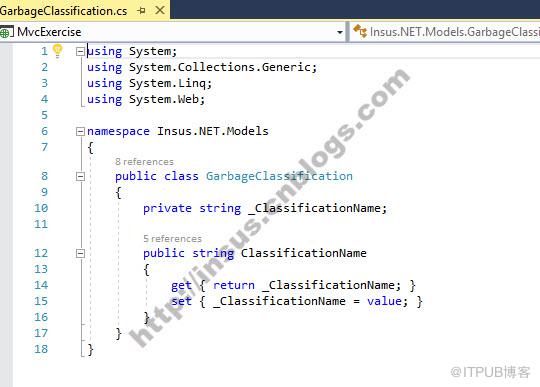The image size is (540, 387).
Task: Open the MvcExercise project dropdown arrow
Action: [340, 32]
